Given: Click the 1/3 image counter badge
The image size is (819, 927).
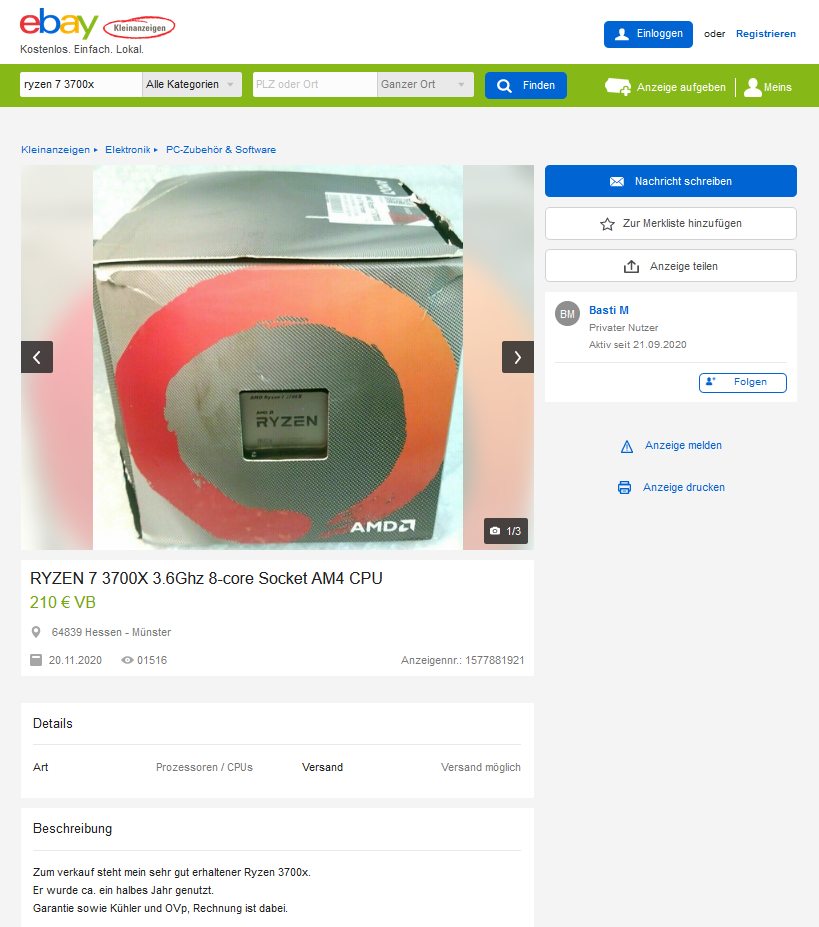Looking at the screenshot, I should pos(506,531).
